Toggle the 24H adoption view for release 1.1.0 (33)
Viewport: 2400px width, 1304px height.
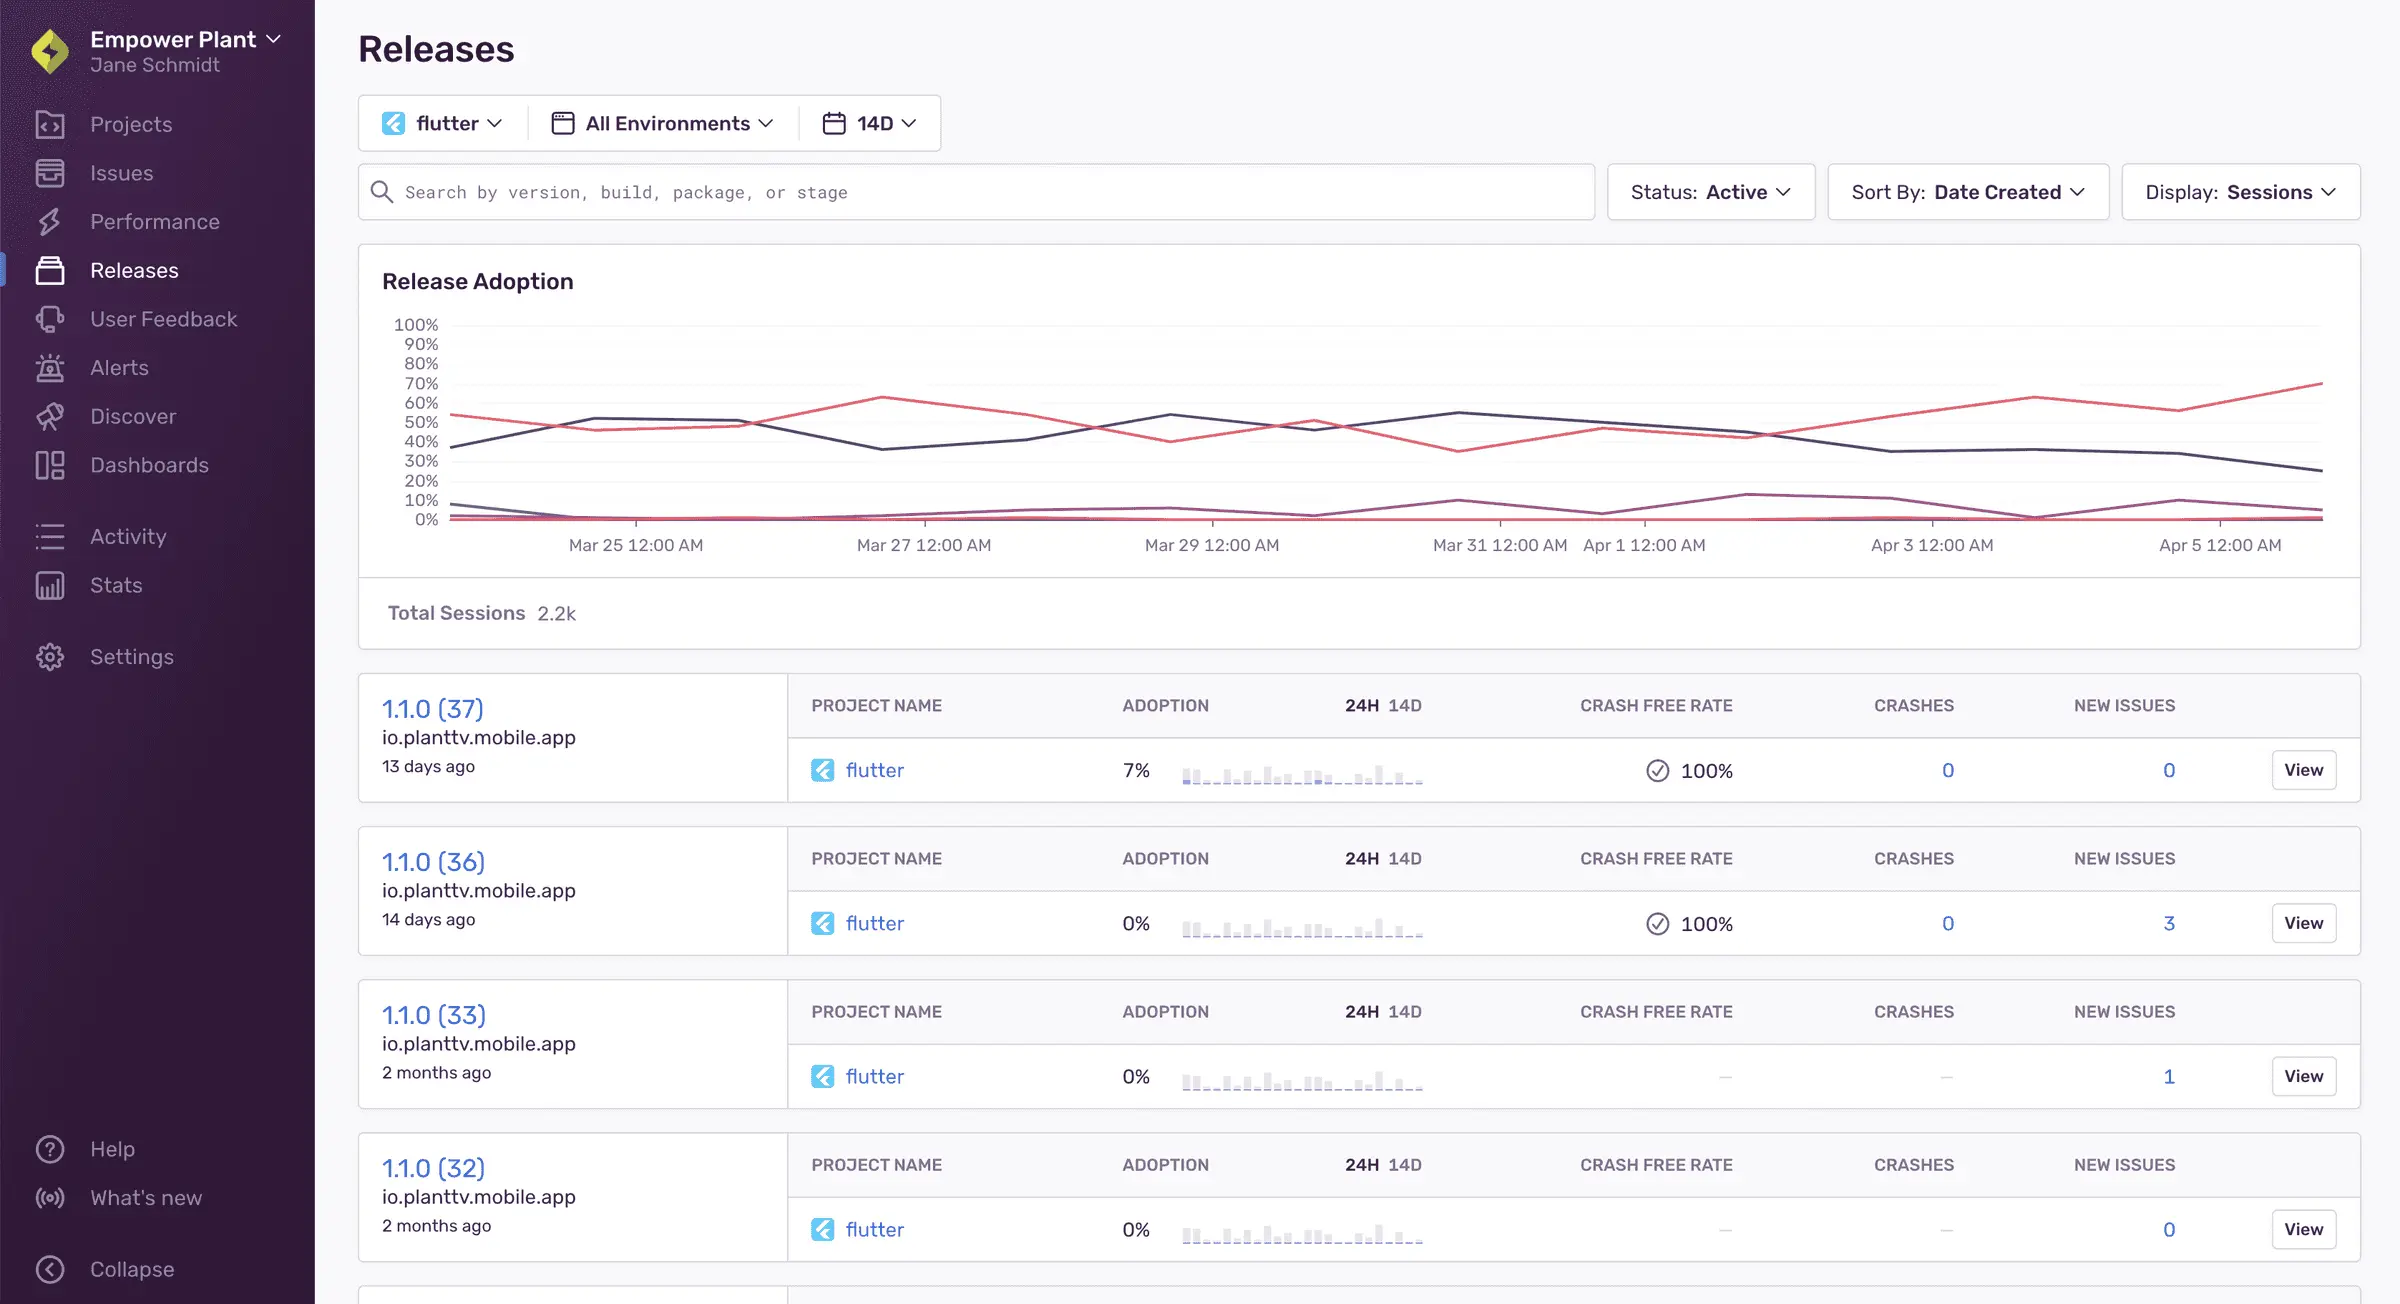(x=1361, y=1012)
